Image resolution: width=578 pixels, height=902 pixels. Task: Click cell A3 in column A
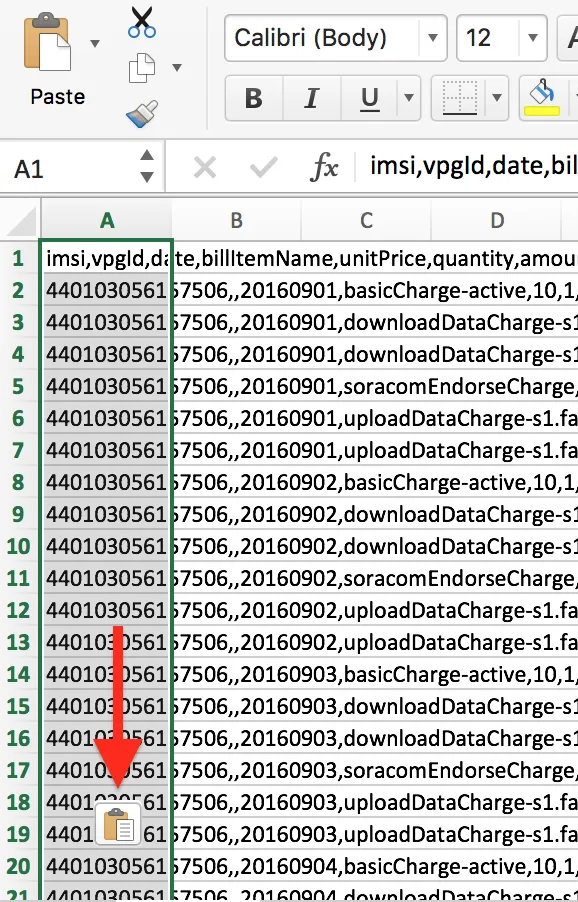tap(106, 322)
